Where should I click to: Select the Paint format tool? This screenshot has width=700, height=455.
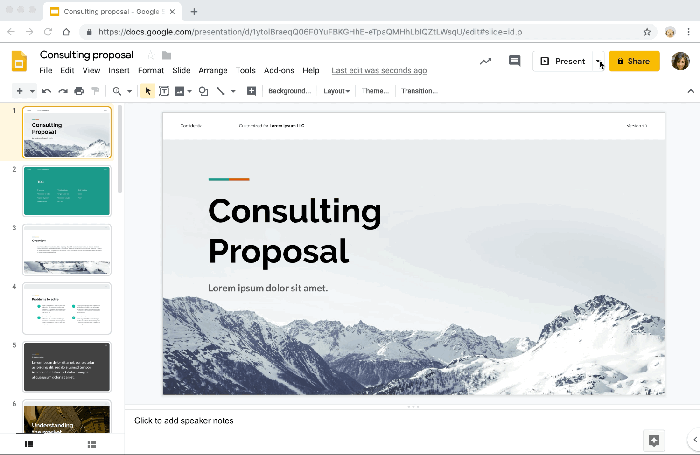95,91
